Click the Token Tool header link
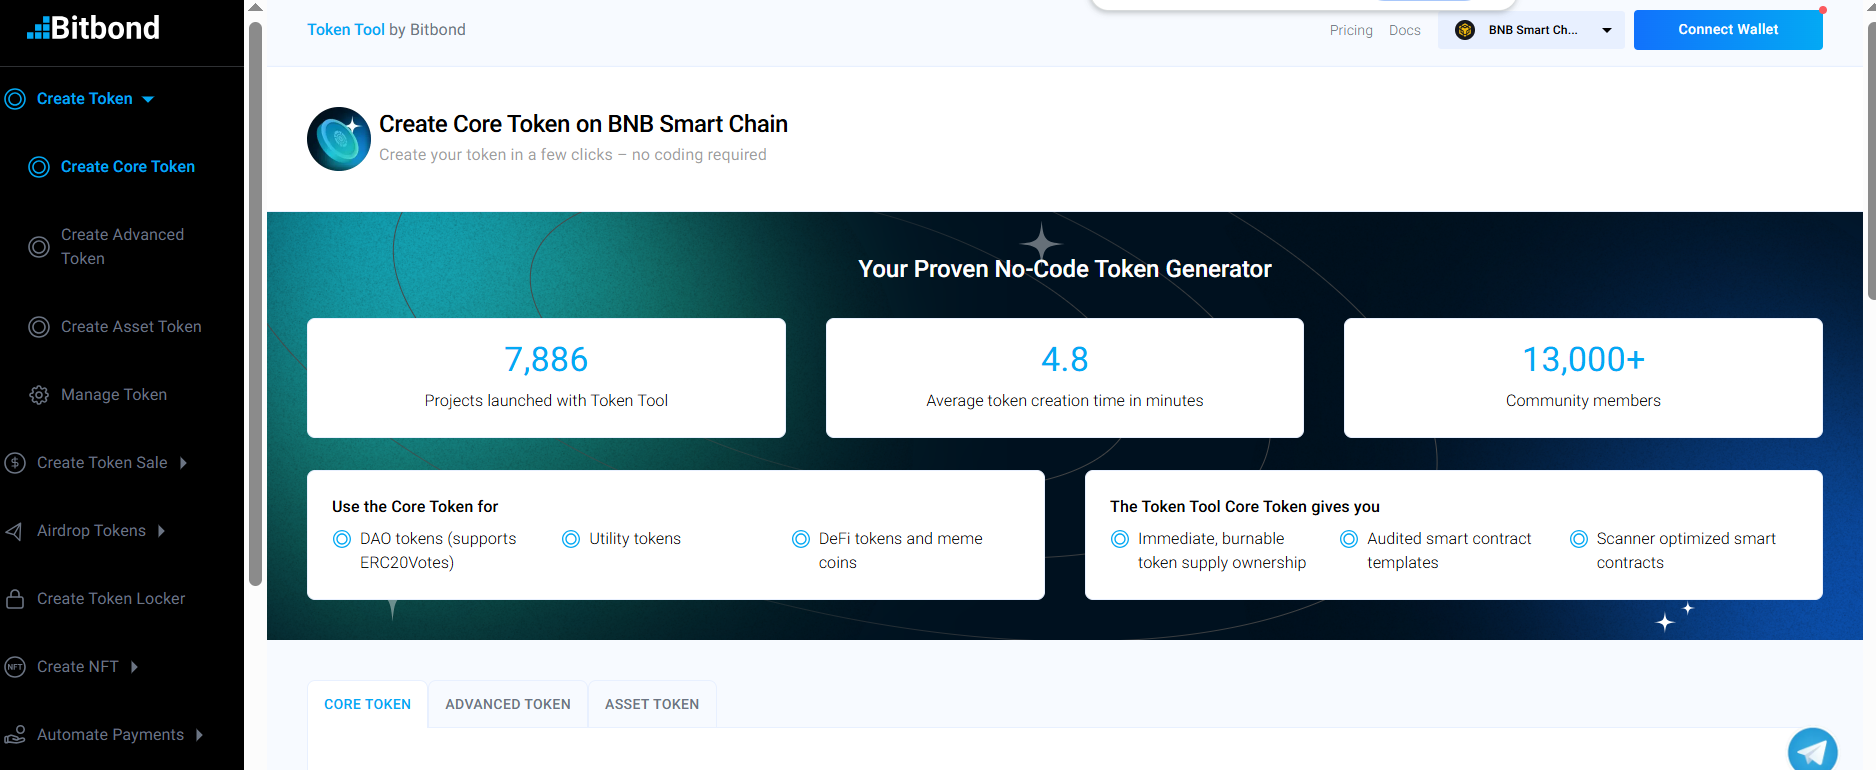Image resolution: width=1876 pixels, height=770 pixels. click(x=346, y=30)
